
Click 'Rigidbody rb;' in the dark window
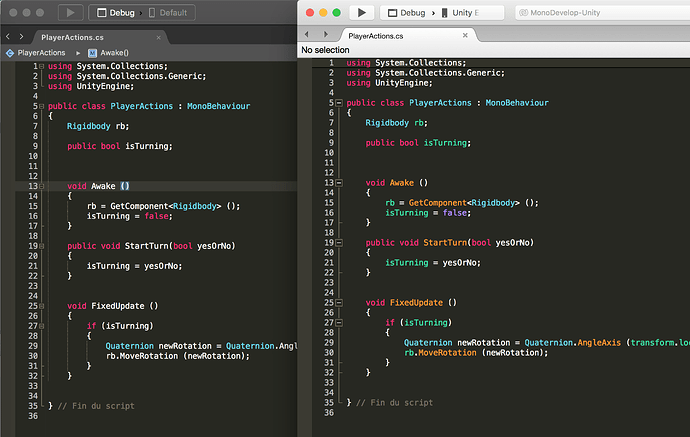click(98, 126)
